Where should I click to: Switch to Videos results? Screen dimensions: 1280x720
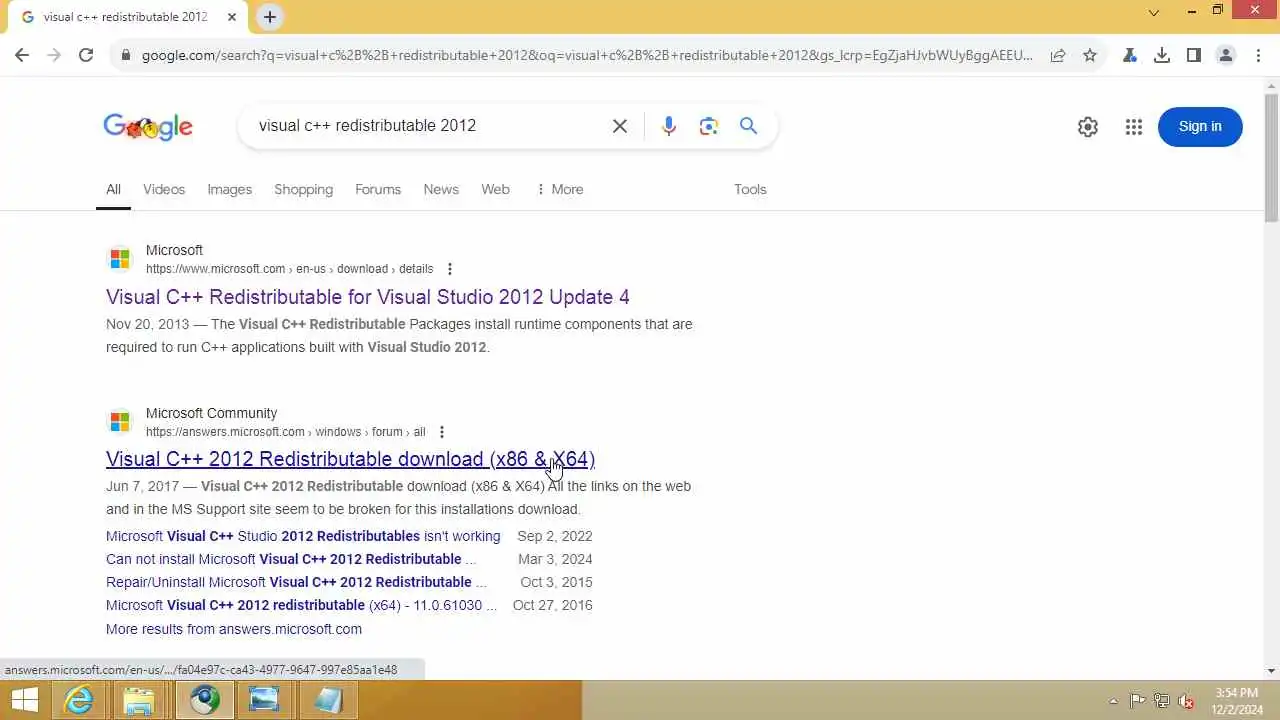(x=164, y=189)
